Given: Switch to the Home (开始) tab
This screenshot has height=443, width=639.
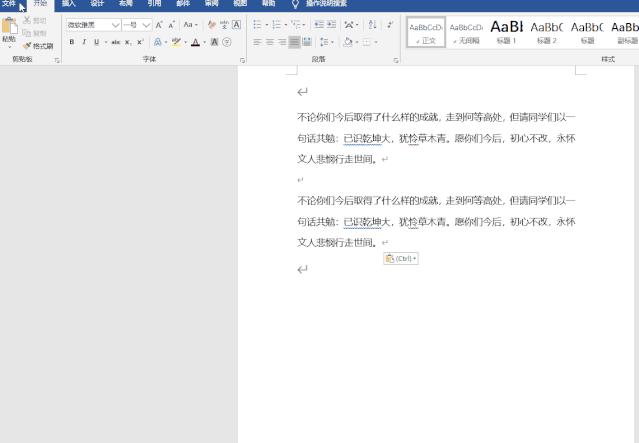Looking at the screenshot, I should (40, 4).
